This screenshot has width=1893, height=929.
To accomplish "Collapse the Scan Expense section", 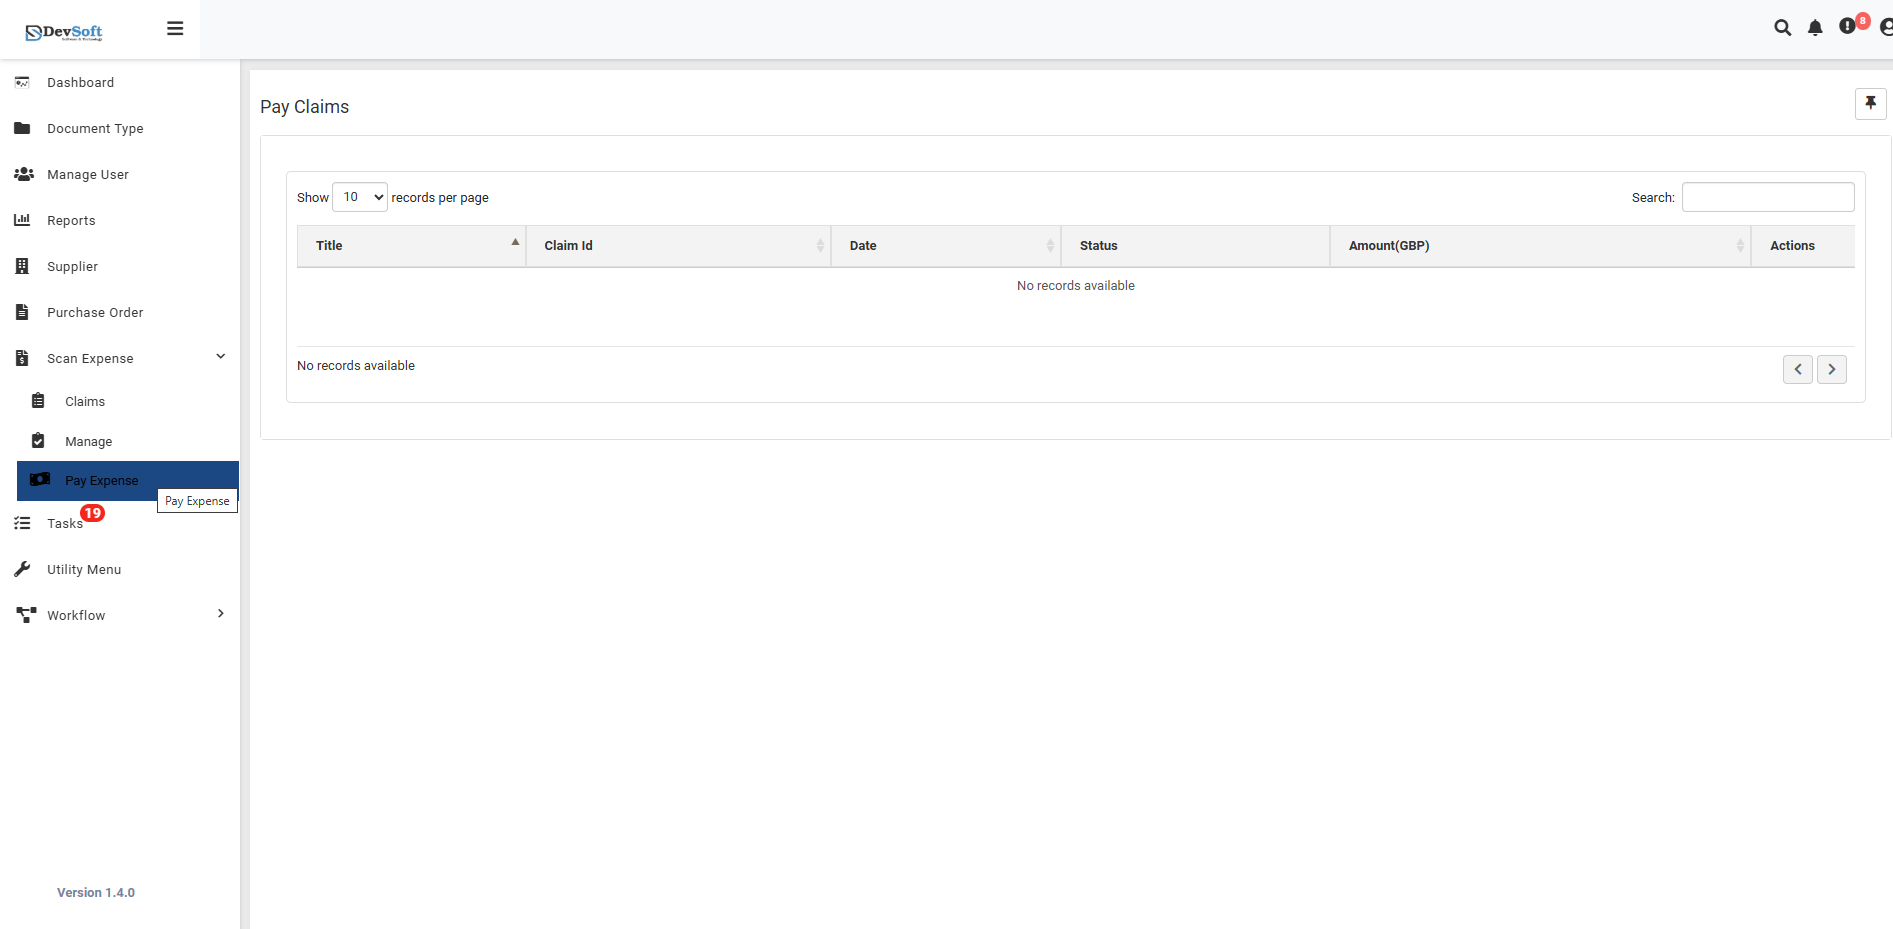I will [220, 356].
